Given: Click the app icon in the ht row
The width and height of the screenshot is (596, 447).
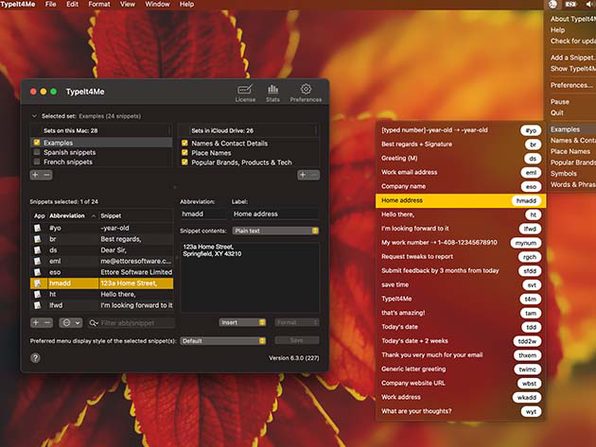Looking at the screenshot, I should (37, 294).
